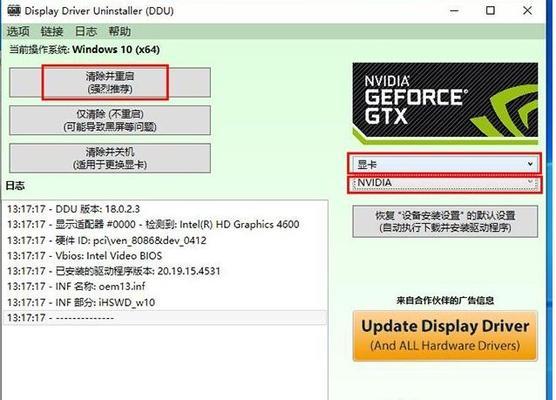Select the dashed separator log line
This screenshot has width=556, height=400.
click(165, 318)
